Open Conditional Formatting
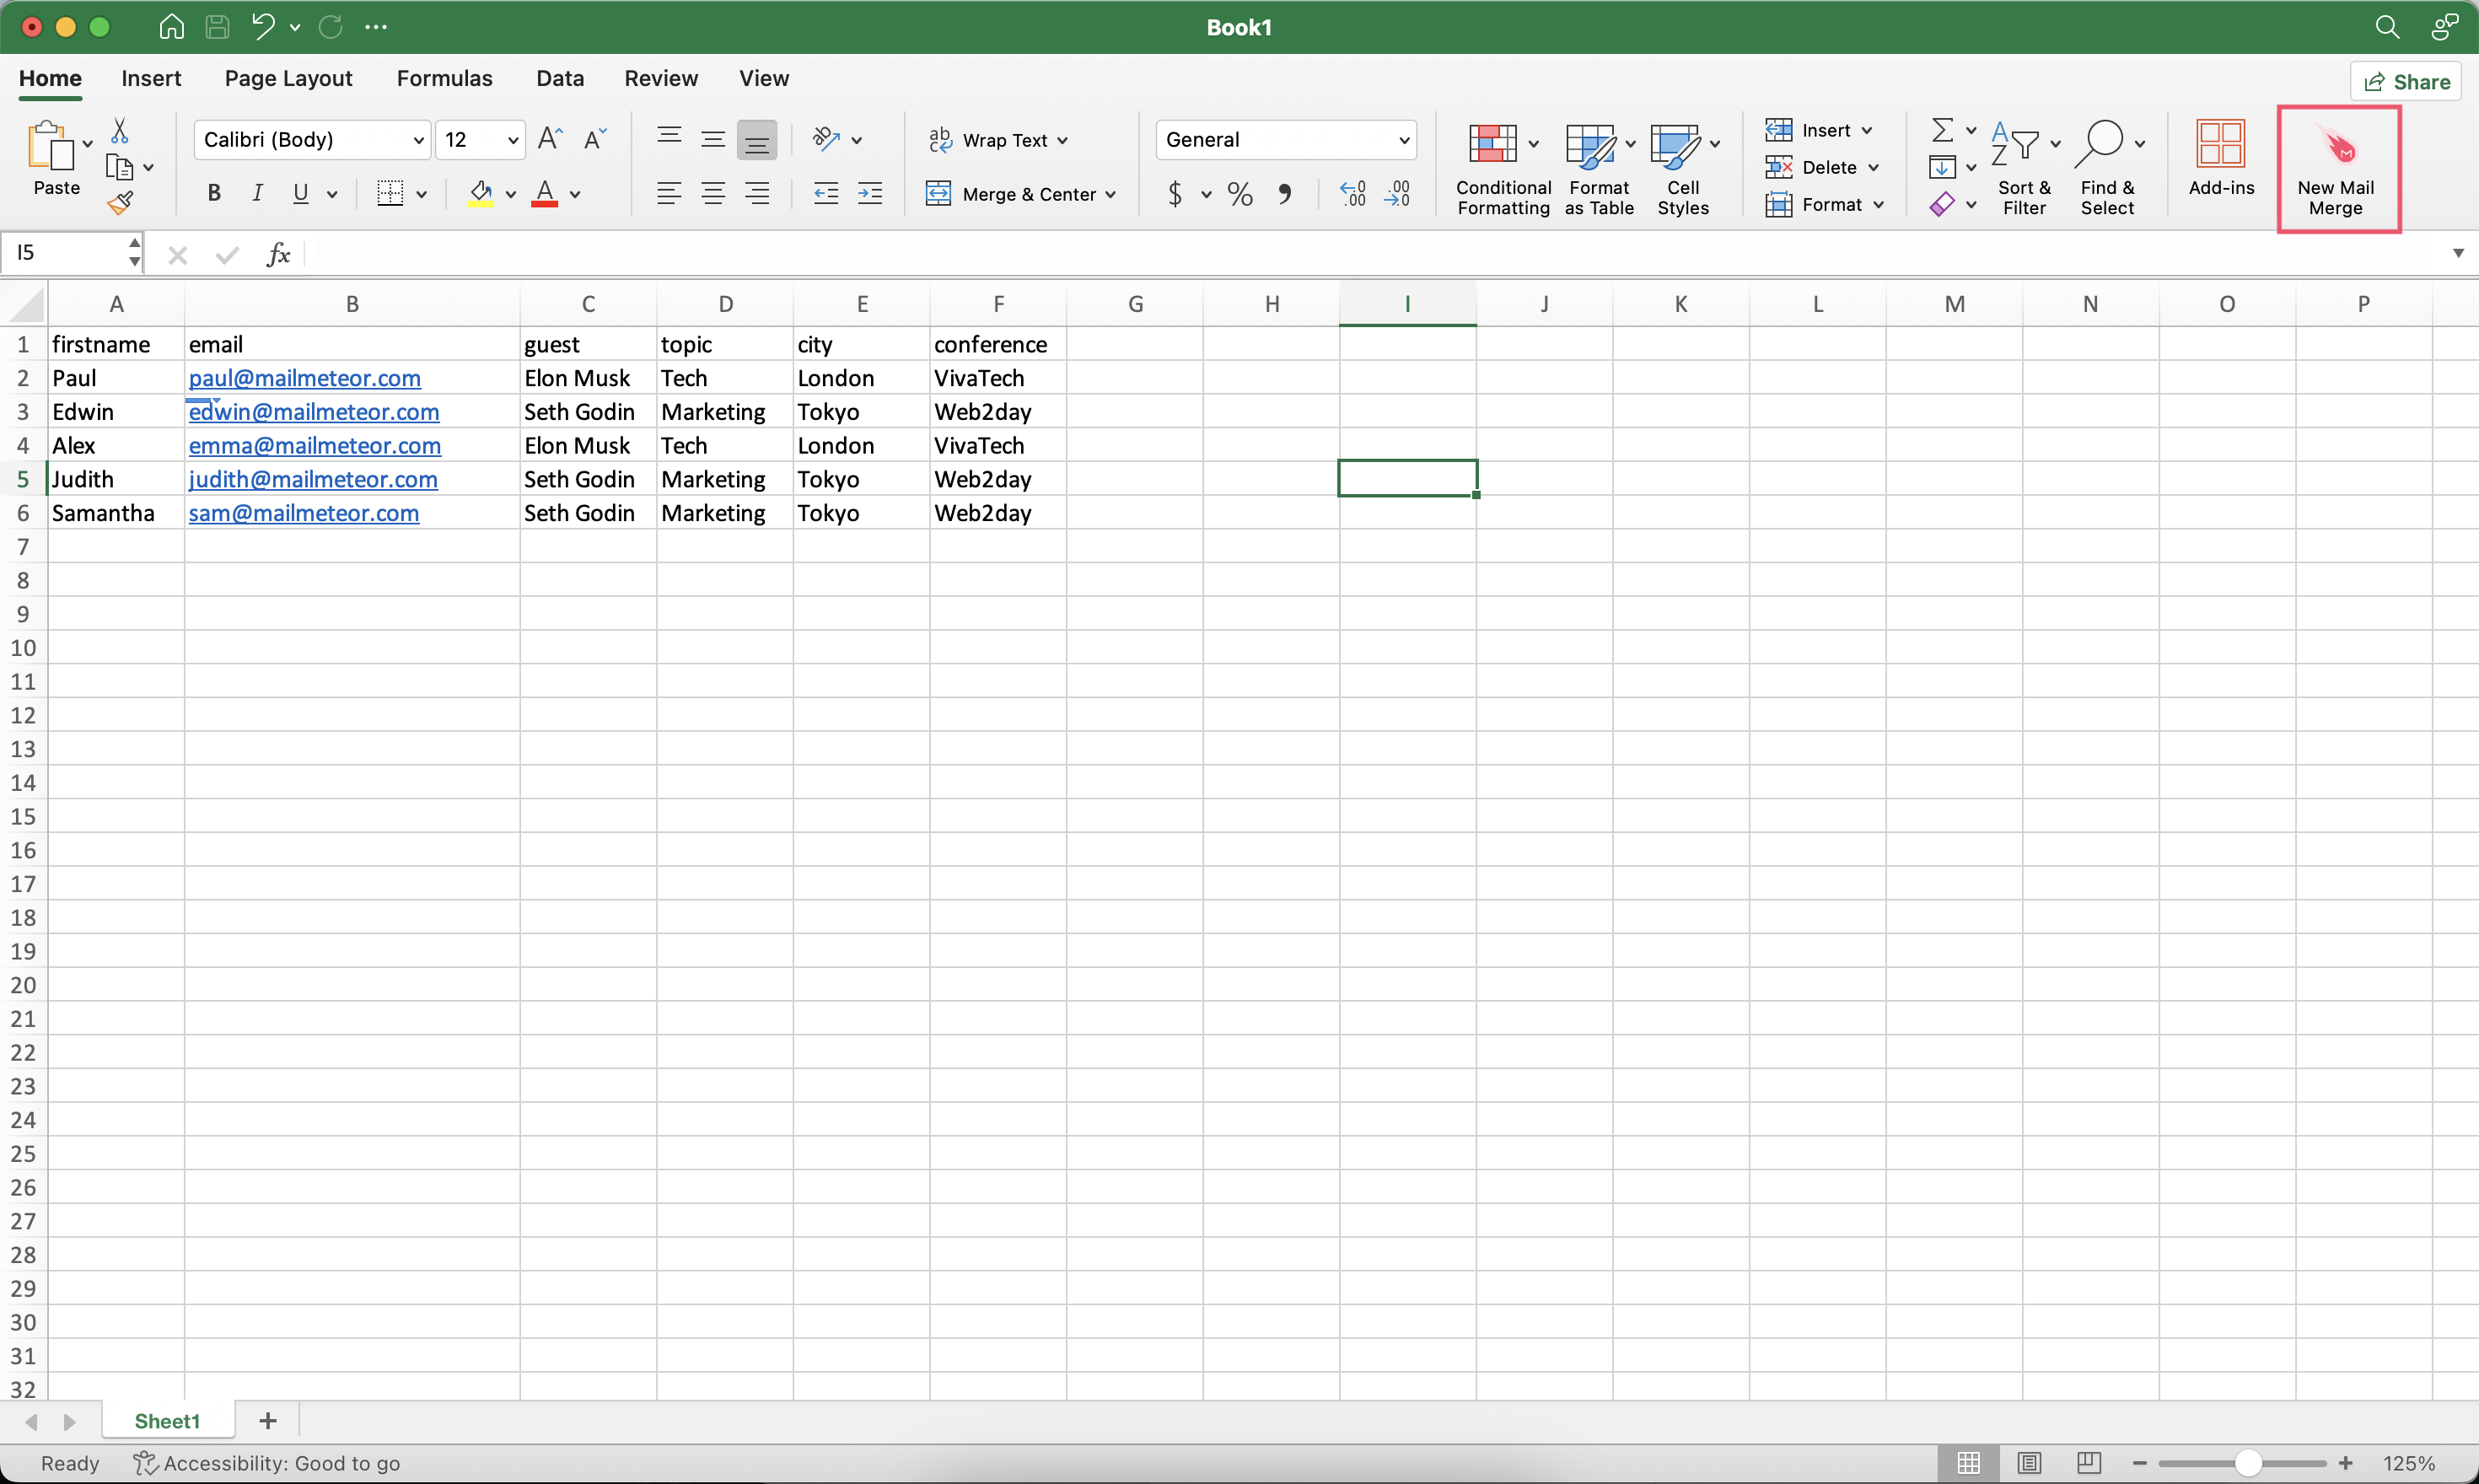Screen dimensions: 2479x1484 1503,168
